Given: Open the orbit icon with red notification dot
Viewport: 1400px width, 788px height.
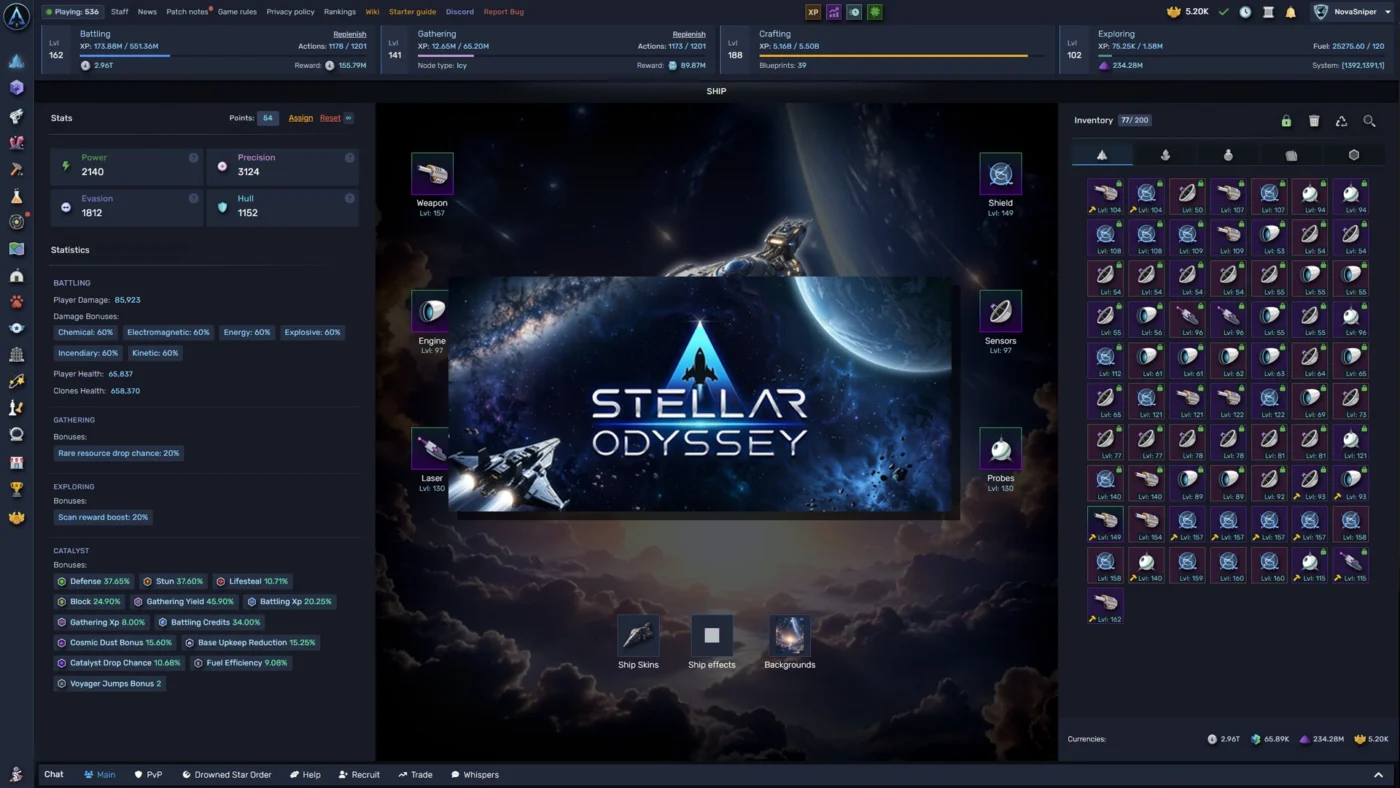Looking at the screenshot, I should pyautogui.click(x=16, y=222).
